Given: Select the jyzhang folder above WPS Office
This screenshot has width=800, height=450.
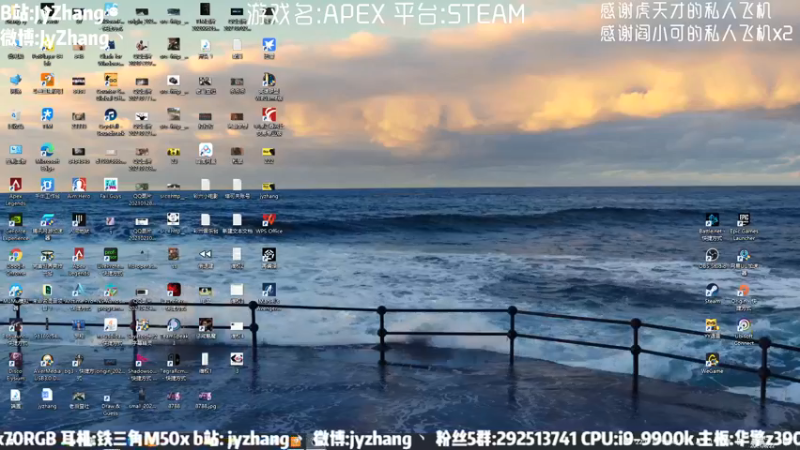Looking at the screenshot, I should [269, 185].
